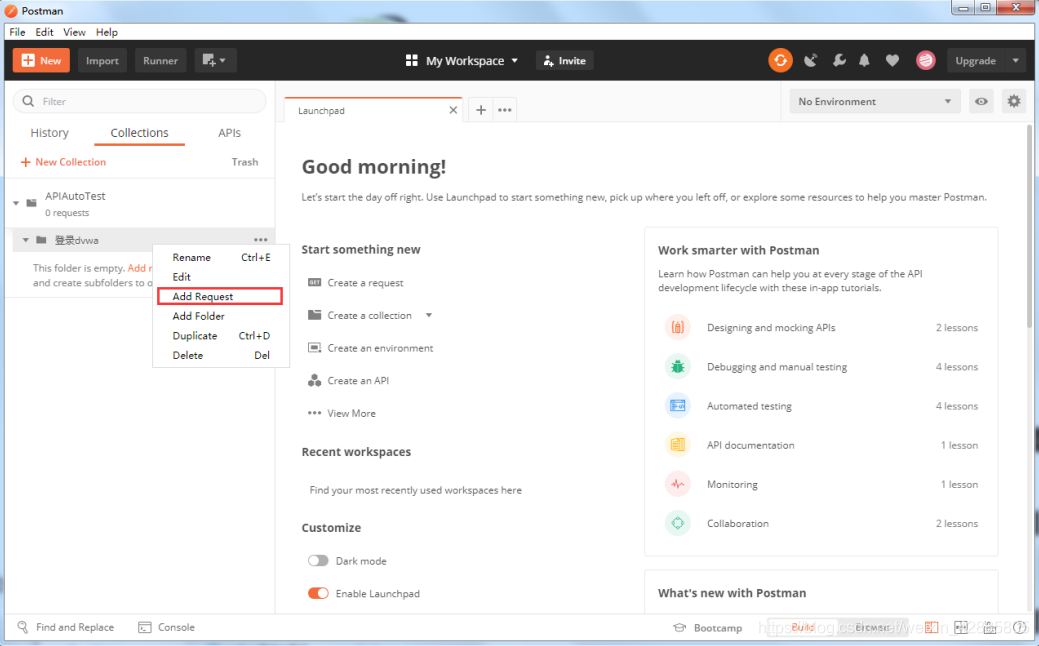The width and height of the screenshot is (1039, 646).
Task: Open the Upgrade dropdown arrow
Action: [1015, 60]
